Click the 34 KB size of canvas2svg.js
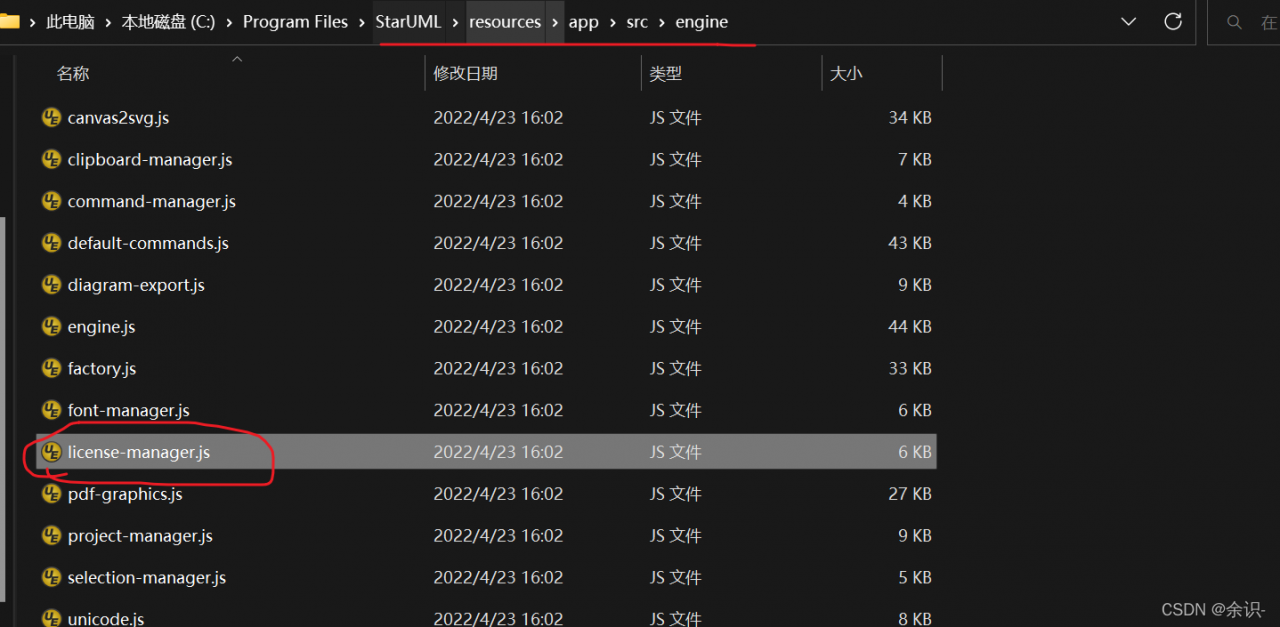Viewport: 1280px width, 627px height. pos(910,118)
